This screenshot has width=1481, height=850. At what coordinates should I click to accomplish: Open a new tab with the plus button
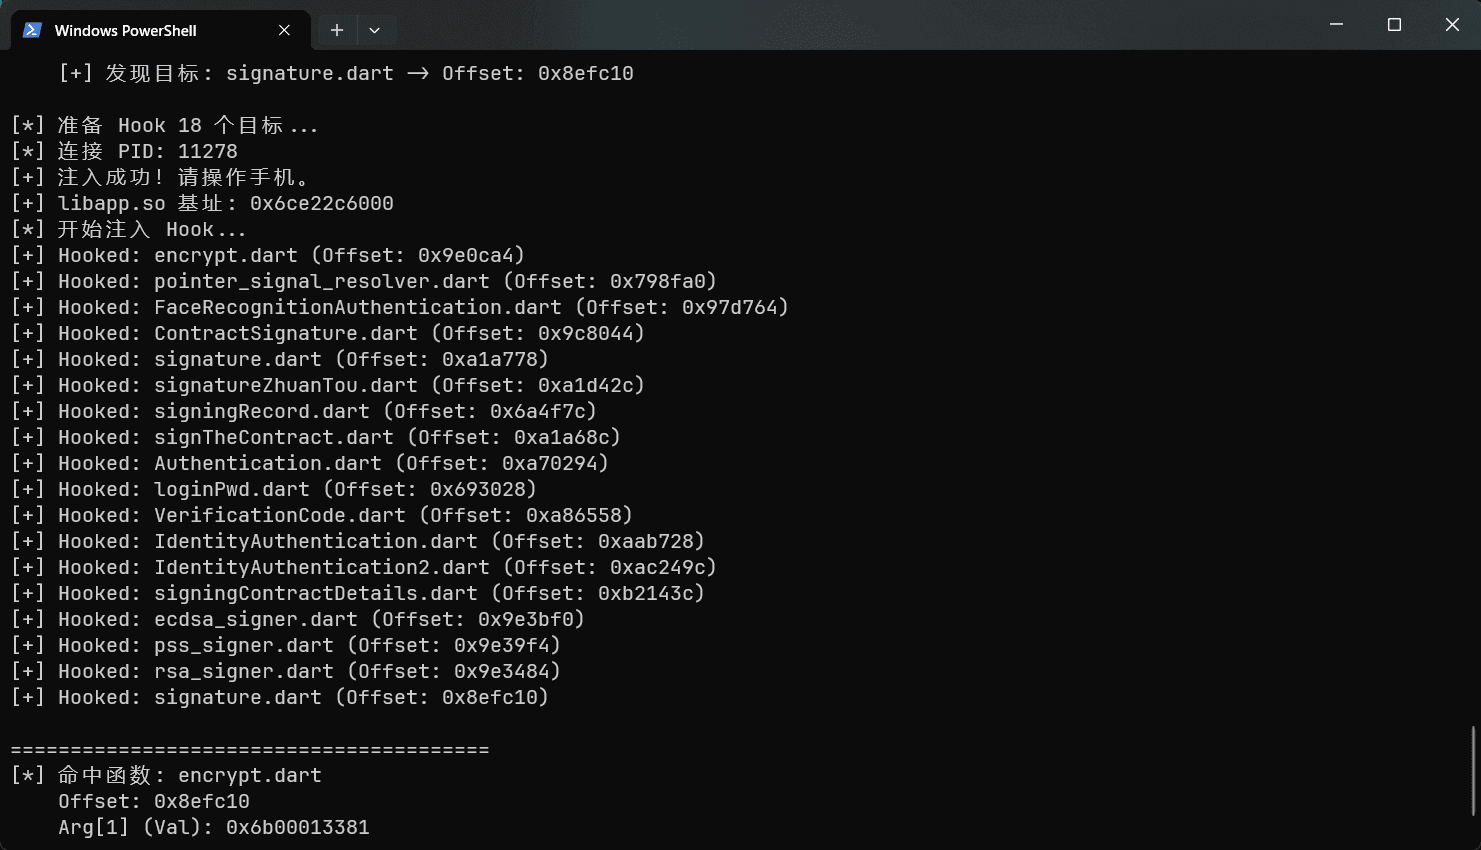(337, 30)
